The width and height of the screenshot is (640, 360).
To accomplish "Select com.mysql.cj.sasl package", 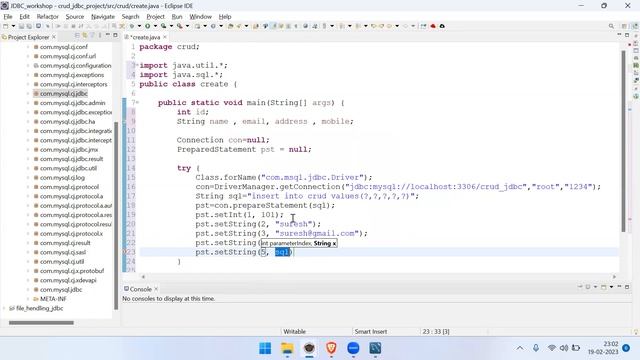I will pos(63,252).
